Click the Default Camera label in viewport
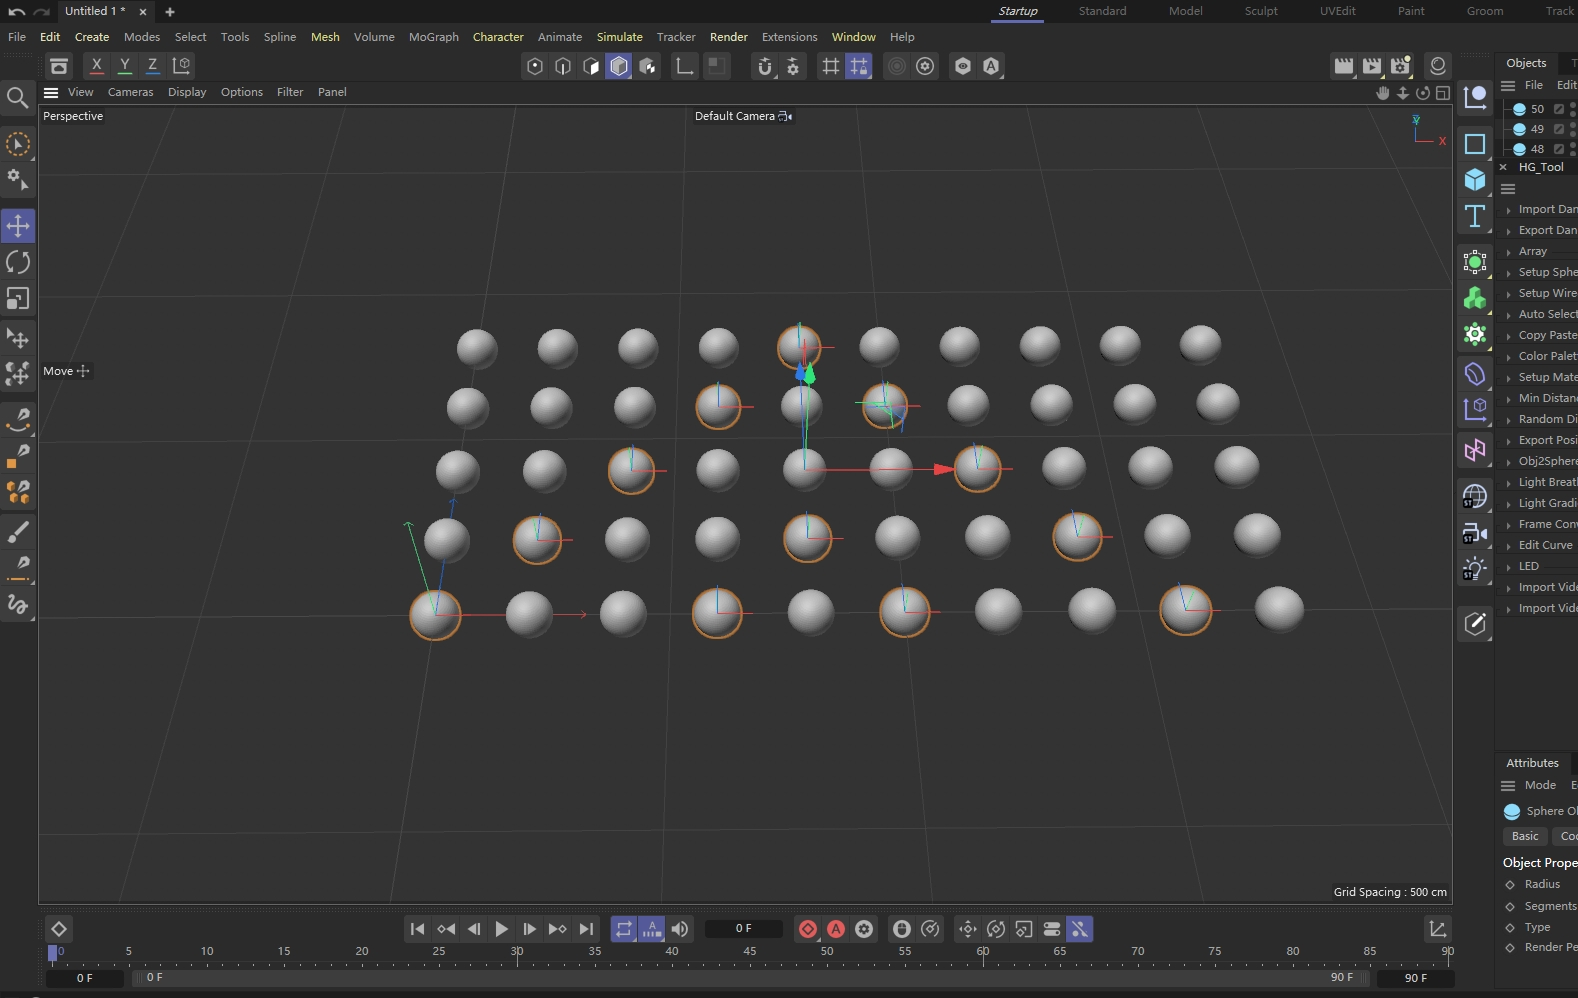Screen dimensions: 1578x998 (x=735, y=116)
